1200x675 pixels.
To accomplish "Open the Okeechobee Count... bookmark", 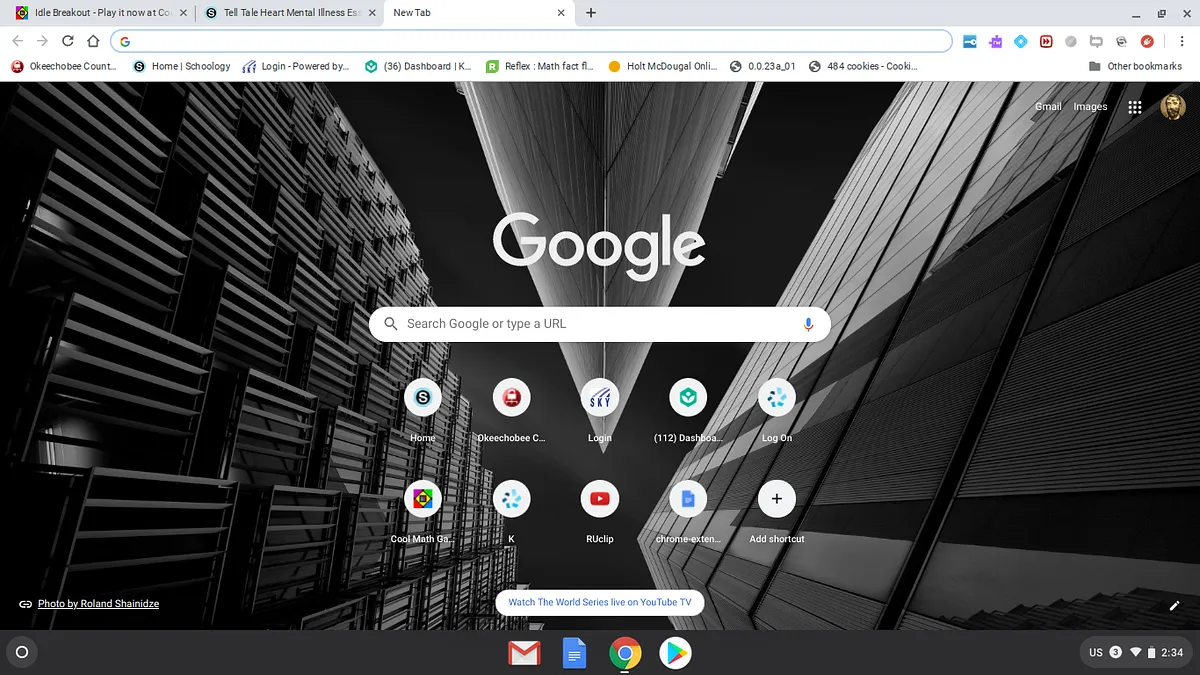I will (64, 66).
